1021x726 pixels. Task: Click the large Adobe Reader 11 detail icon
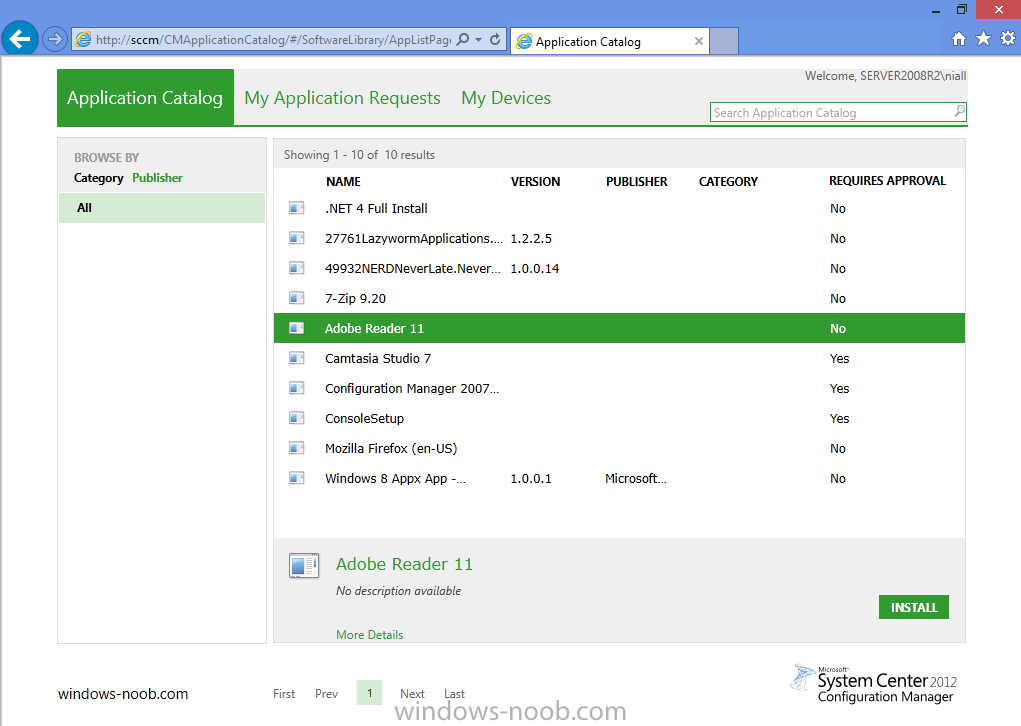point(304,565)
